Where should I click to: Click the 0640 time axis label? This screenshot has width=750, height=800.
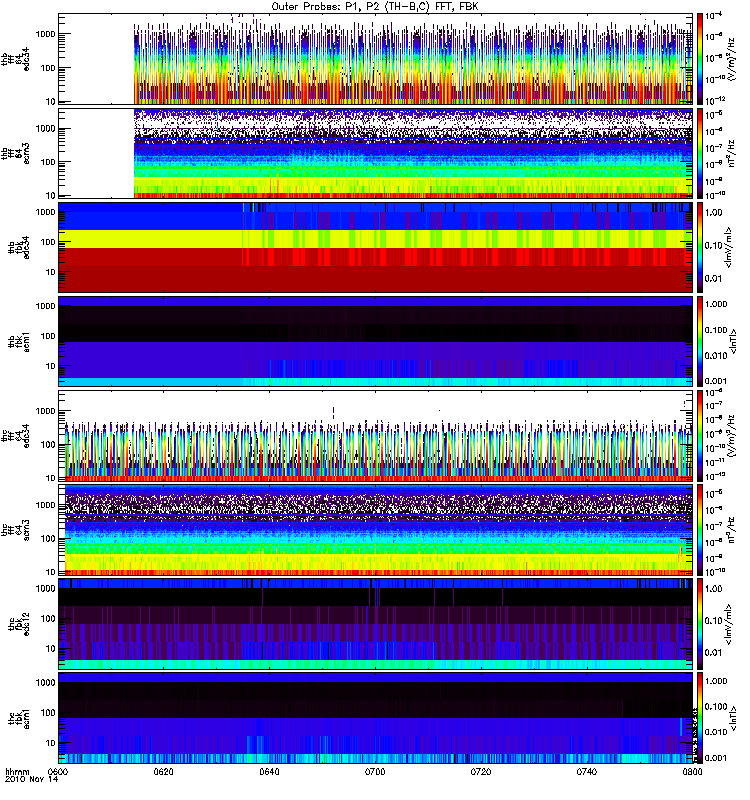269,772
